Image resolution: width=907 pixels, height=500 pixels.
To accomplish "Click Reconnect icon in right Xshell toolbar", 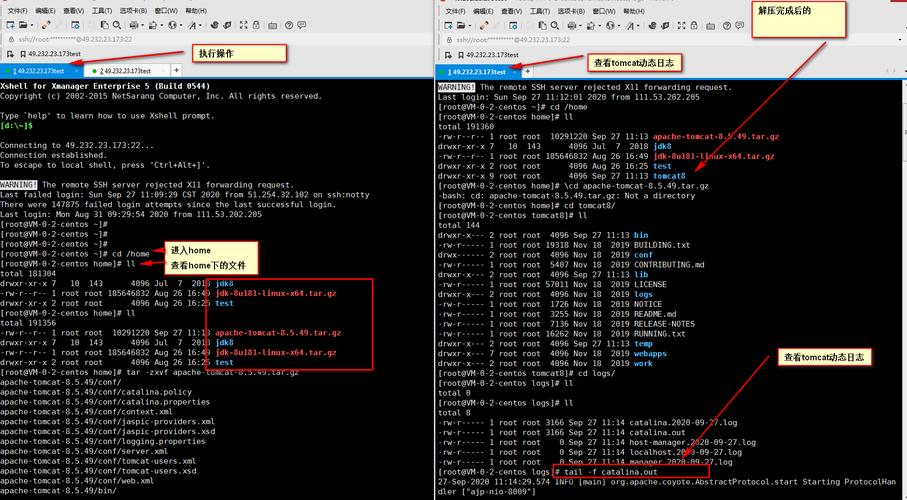I will coord(484,25).
